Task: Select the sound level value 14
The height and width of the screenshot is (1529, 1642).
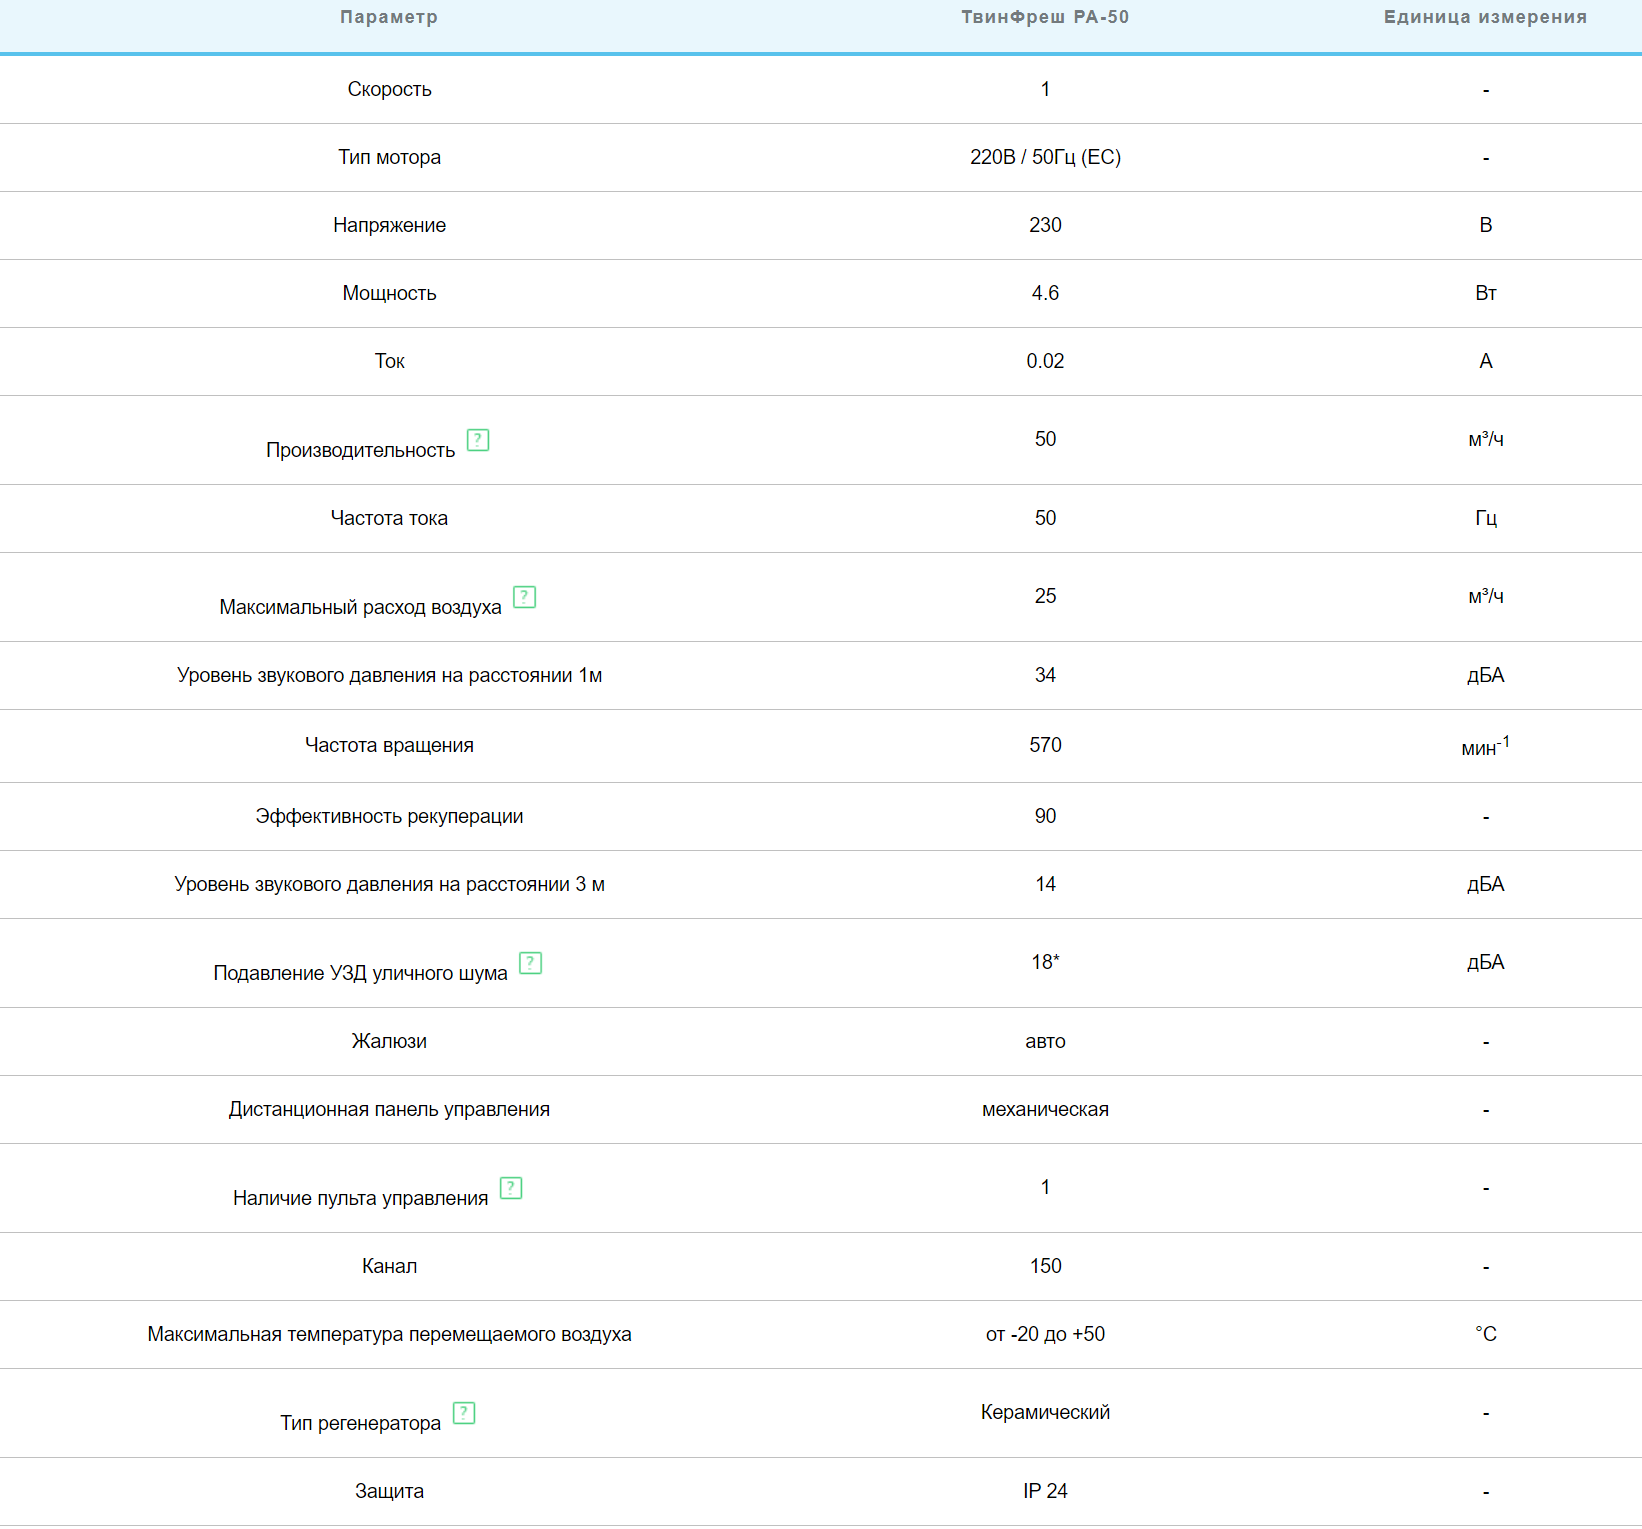Action: (1045, 884)
